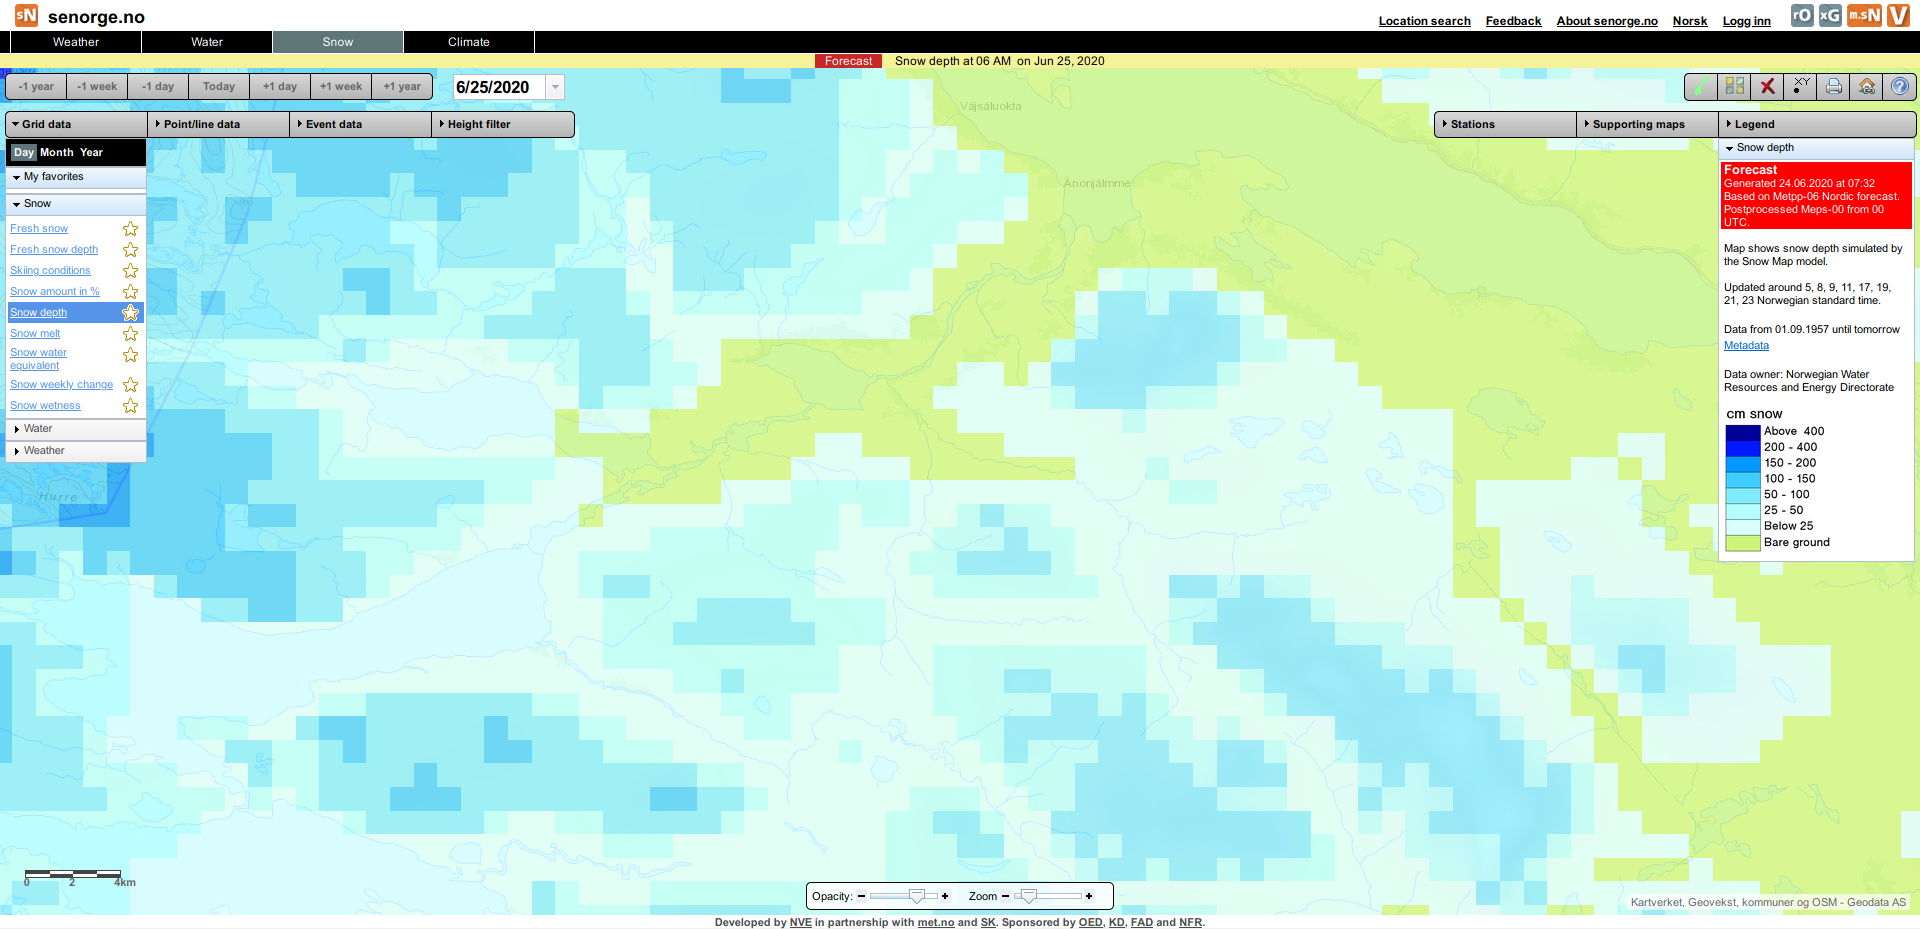Toggle favorite star for Snow wetness
1920x929 pixels.
tap(130, 406)
